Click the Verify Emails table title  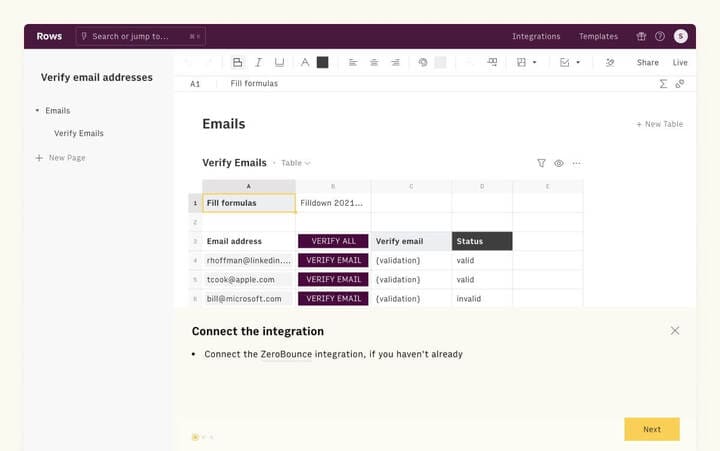click(234, 163)
